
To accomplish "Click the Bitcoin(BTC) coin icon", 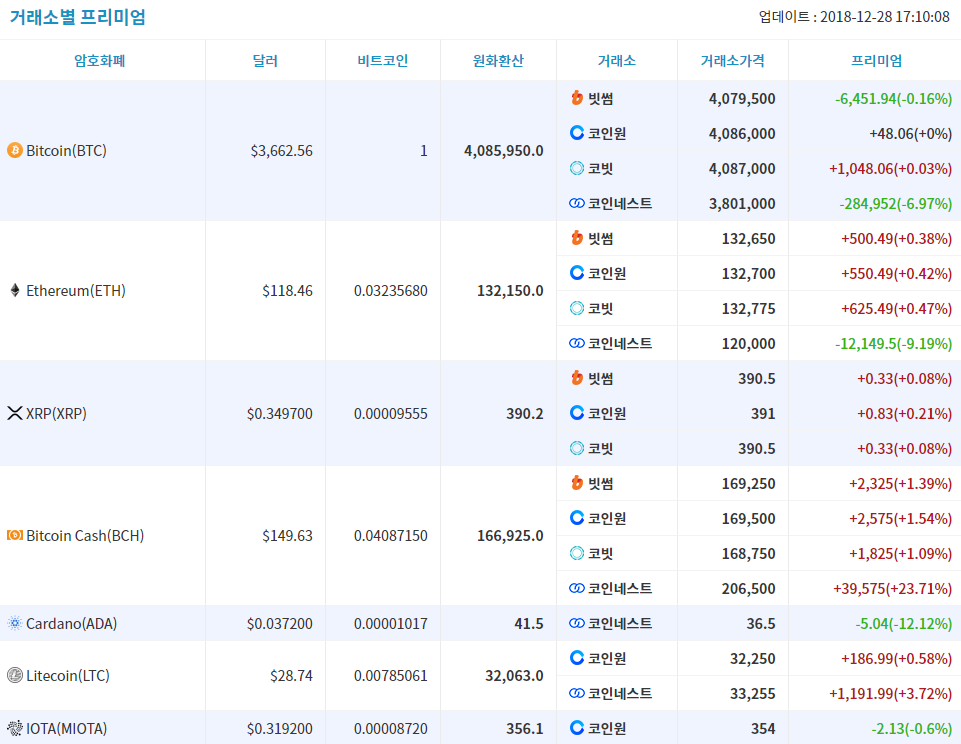I will (x=15, y=150).
